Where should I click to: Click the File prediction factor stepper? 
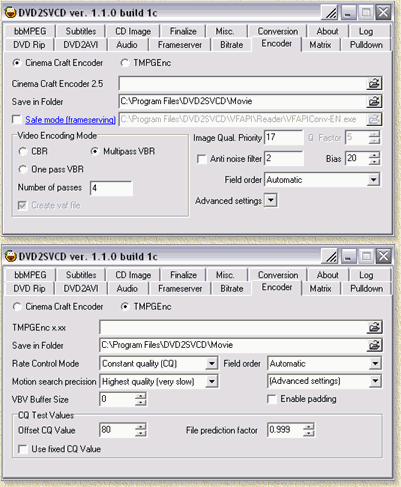click(x=309, y=430)
